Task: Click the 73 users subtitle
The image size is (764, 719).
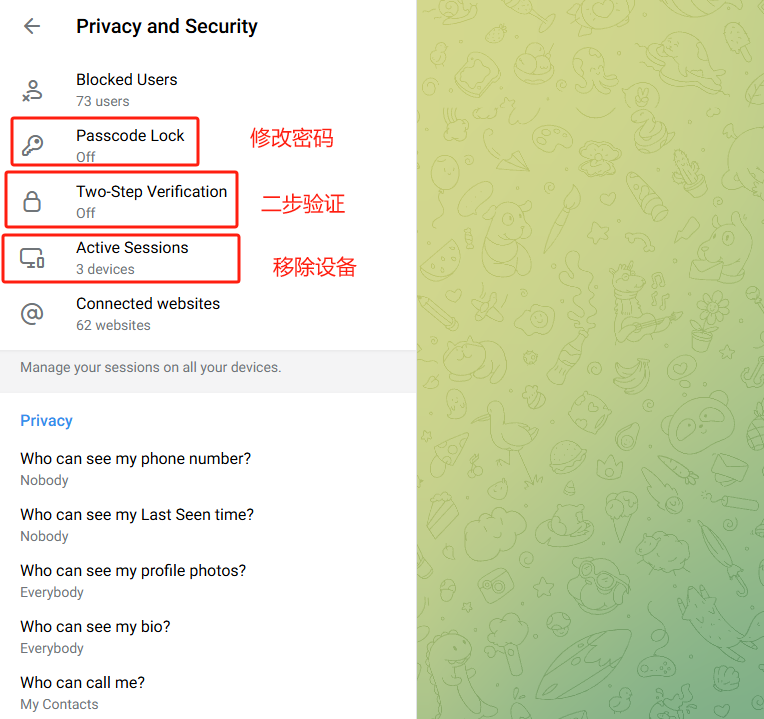Action: [x=102, y=101]
